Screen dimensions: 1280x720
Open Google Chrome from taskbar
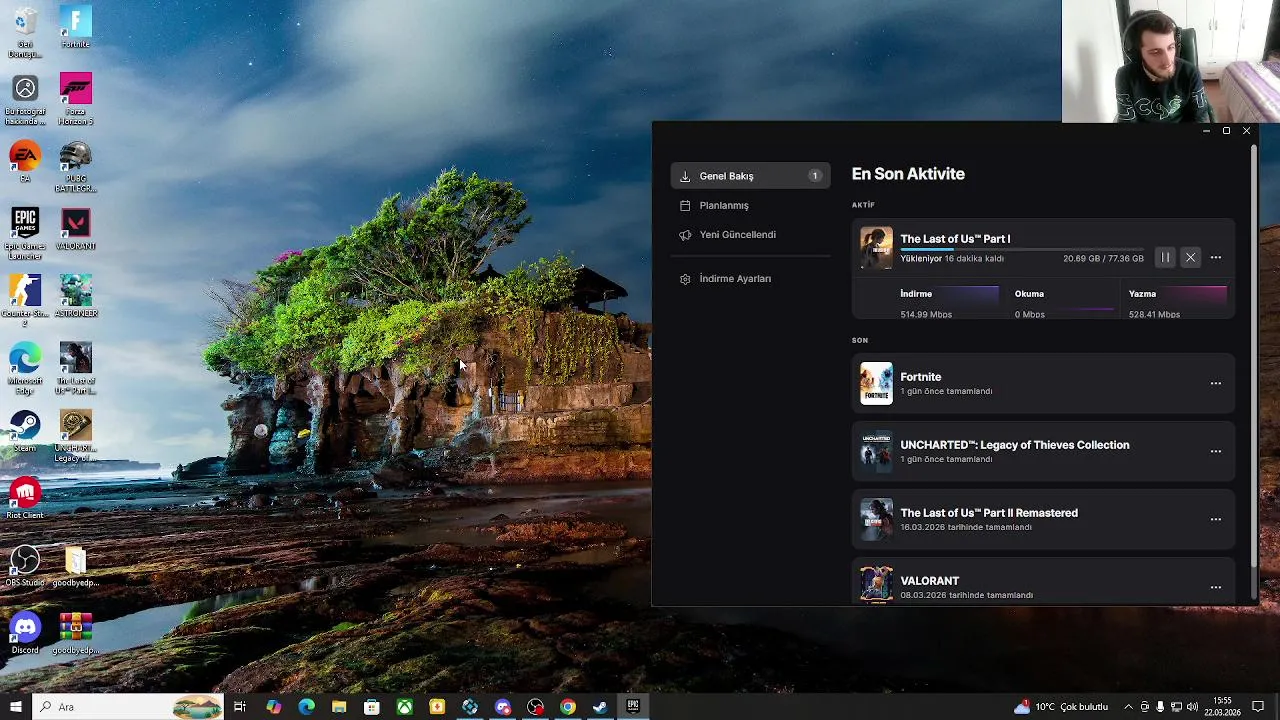pos(568,707)
